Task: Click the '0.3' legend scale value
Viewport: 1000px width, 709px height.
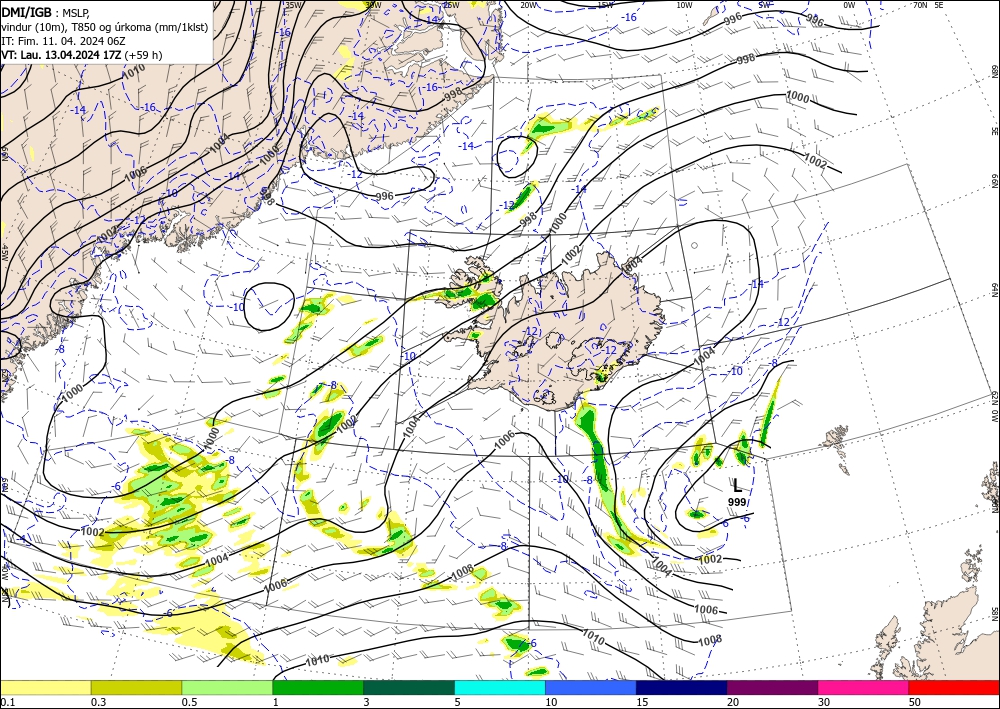Action: [98, 702]
